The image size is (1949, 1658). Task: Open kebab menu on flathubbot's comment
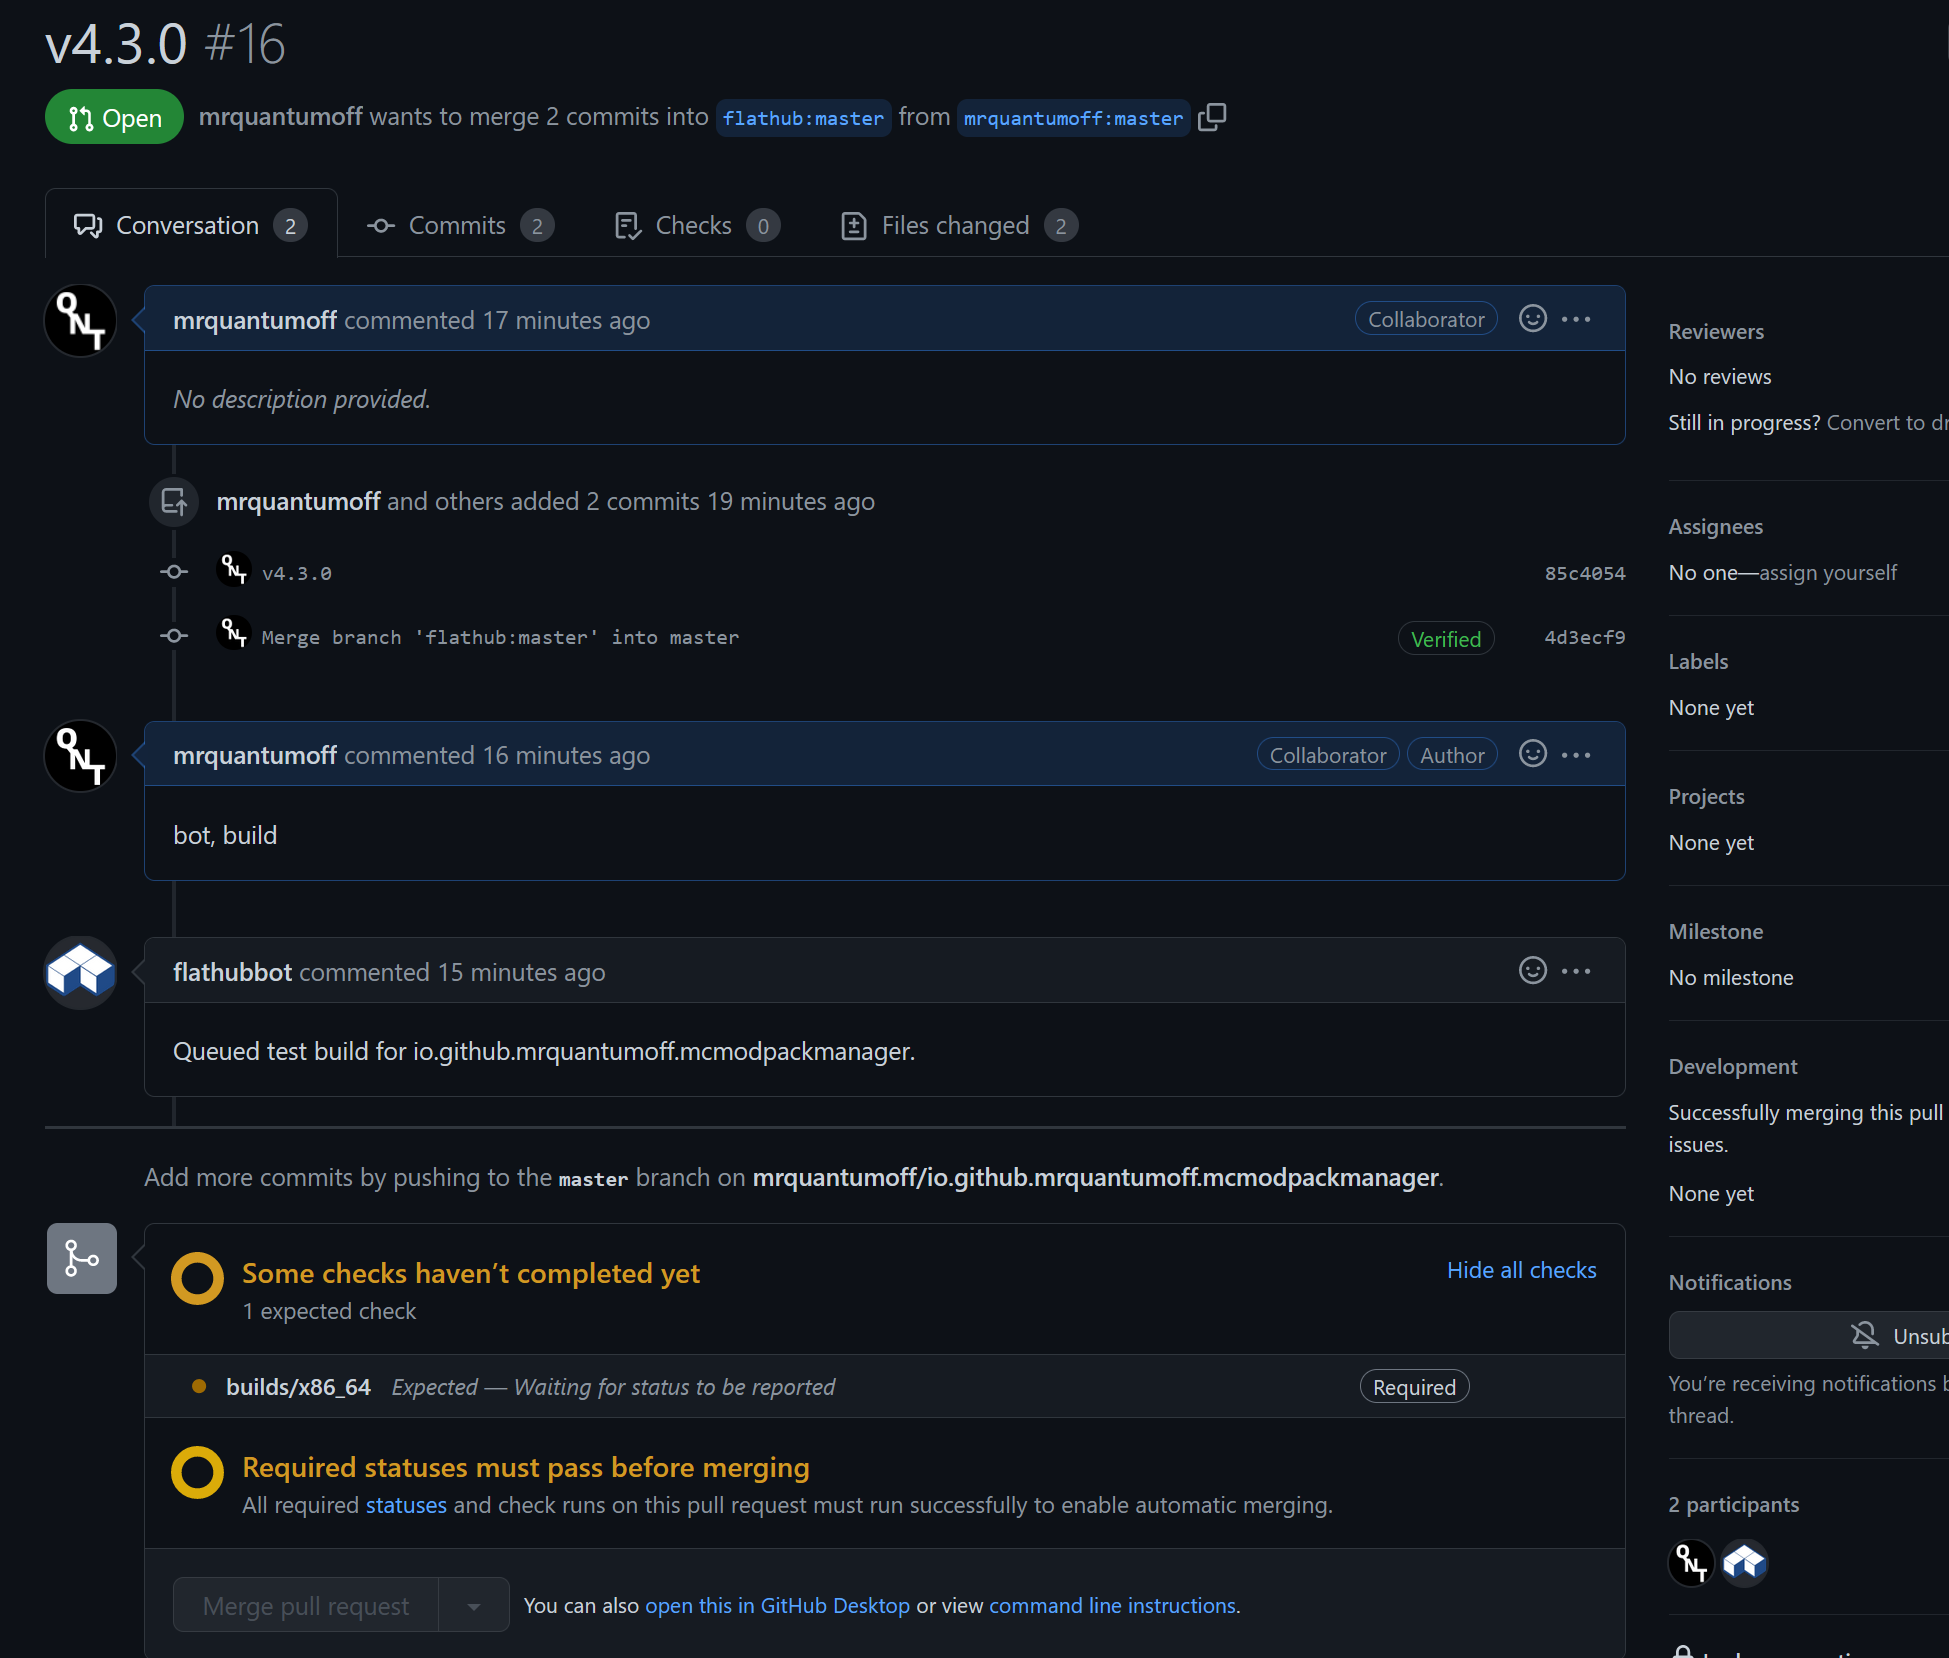coord(1576,970)
